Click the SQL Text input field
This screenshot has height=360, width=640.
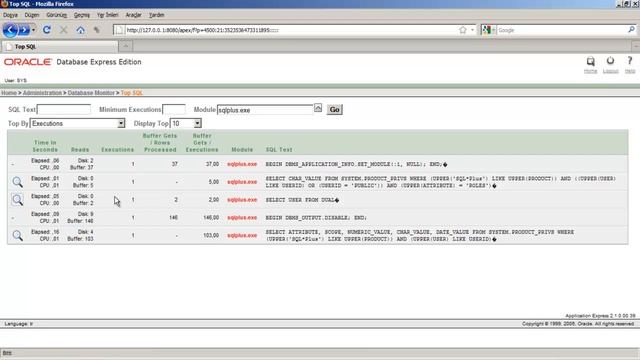click(x=64, y=109)
